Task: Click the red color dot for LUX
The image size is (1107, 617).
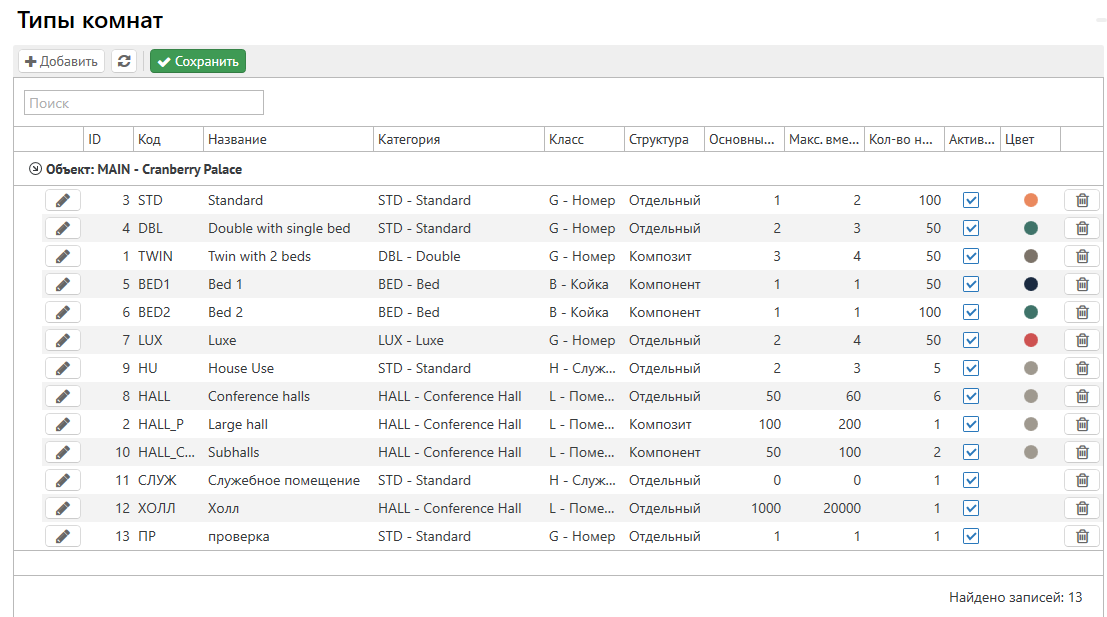Action: pyautogui.click(x=1031, y=340)
